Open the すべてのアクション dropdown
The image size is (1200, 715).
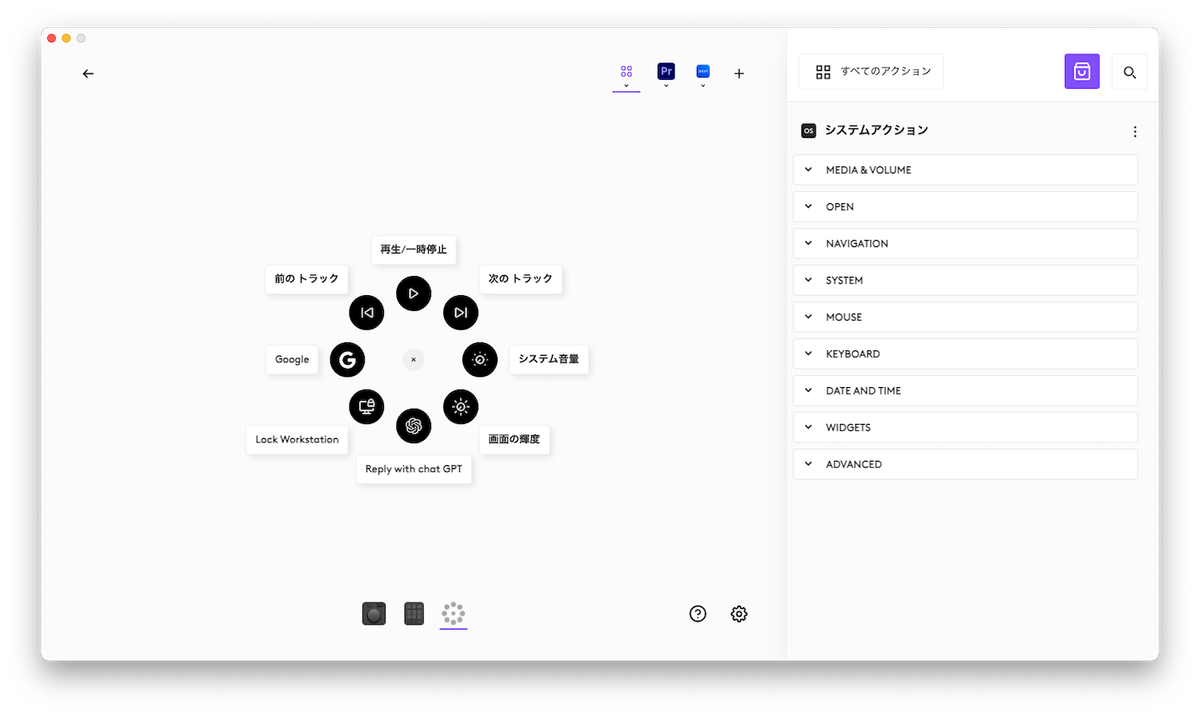(870, 71)
